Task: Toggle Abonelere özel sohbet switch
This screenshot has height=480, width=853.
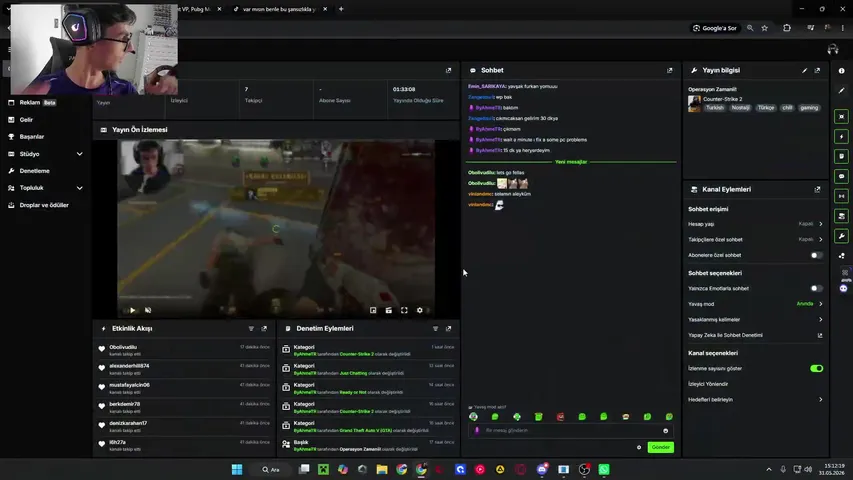Action: pos(816,255)
